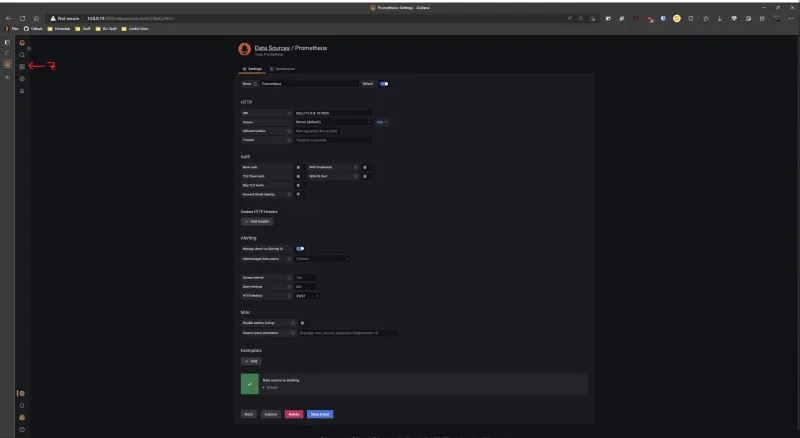Open the Grafana home logo in sidebar

tap(22, 42)
